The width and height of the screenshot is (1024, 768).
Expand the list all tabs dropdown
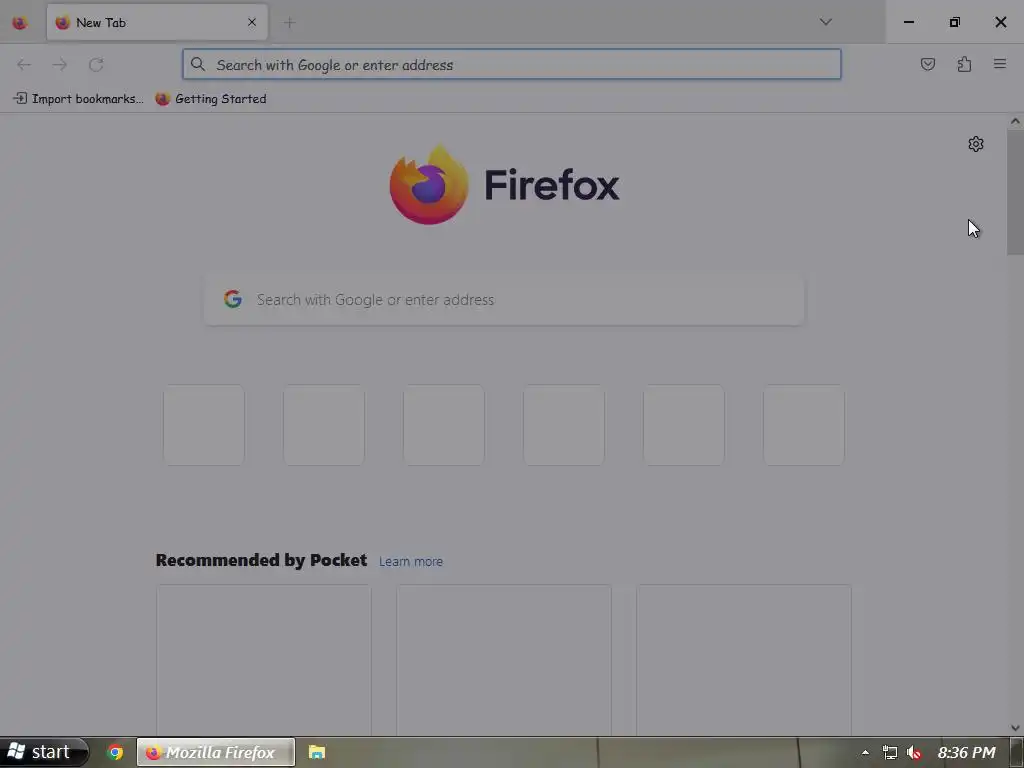[825, 22]
